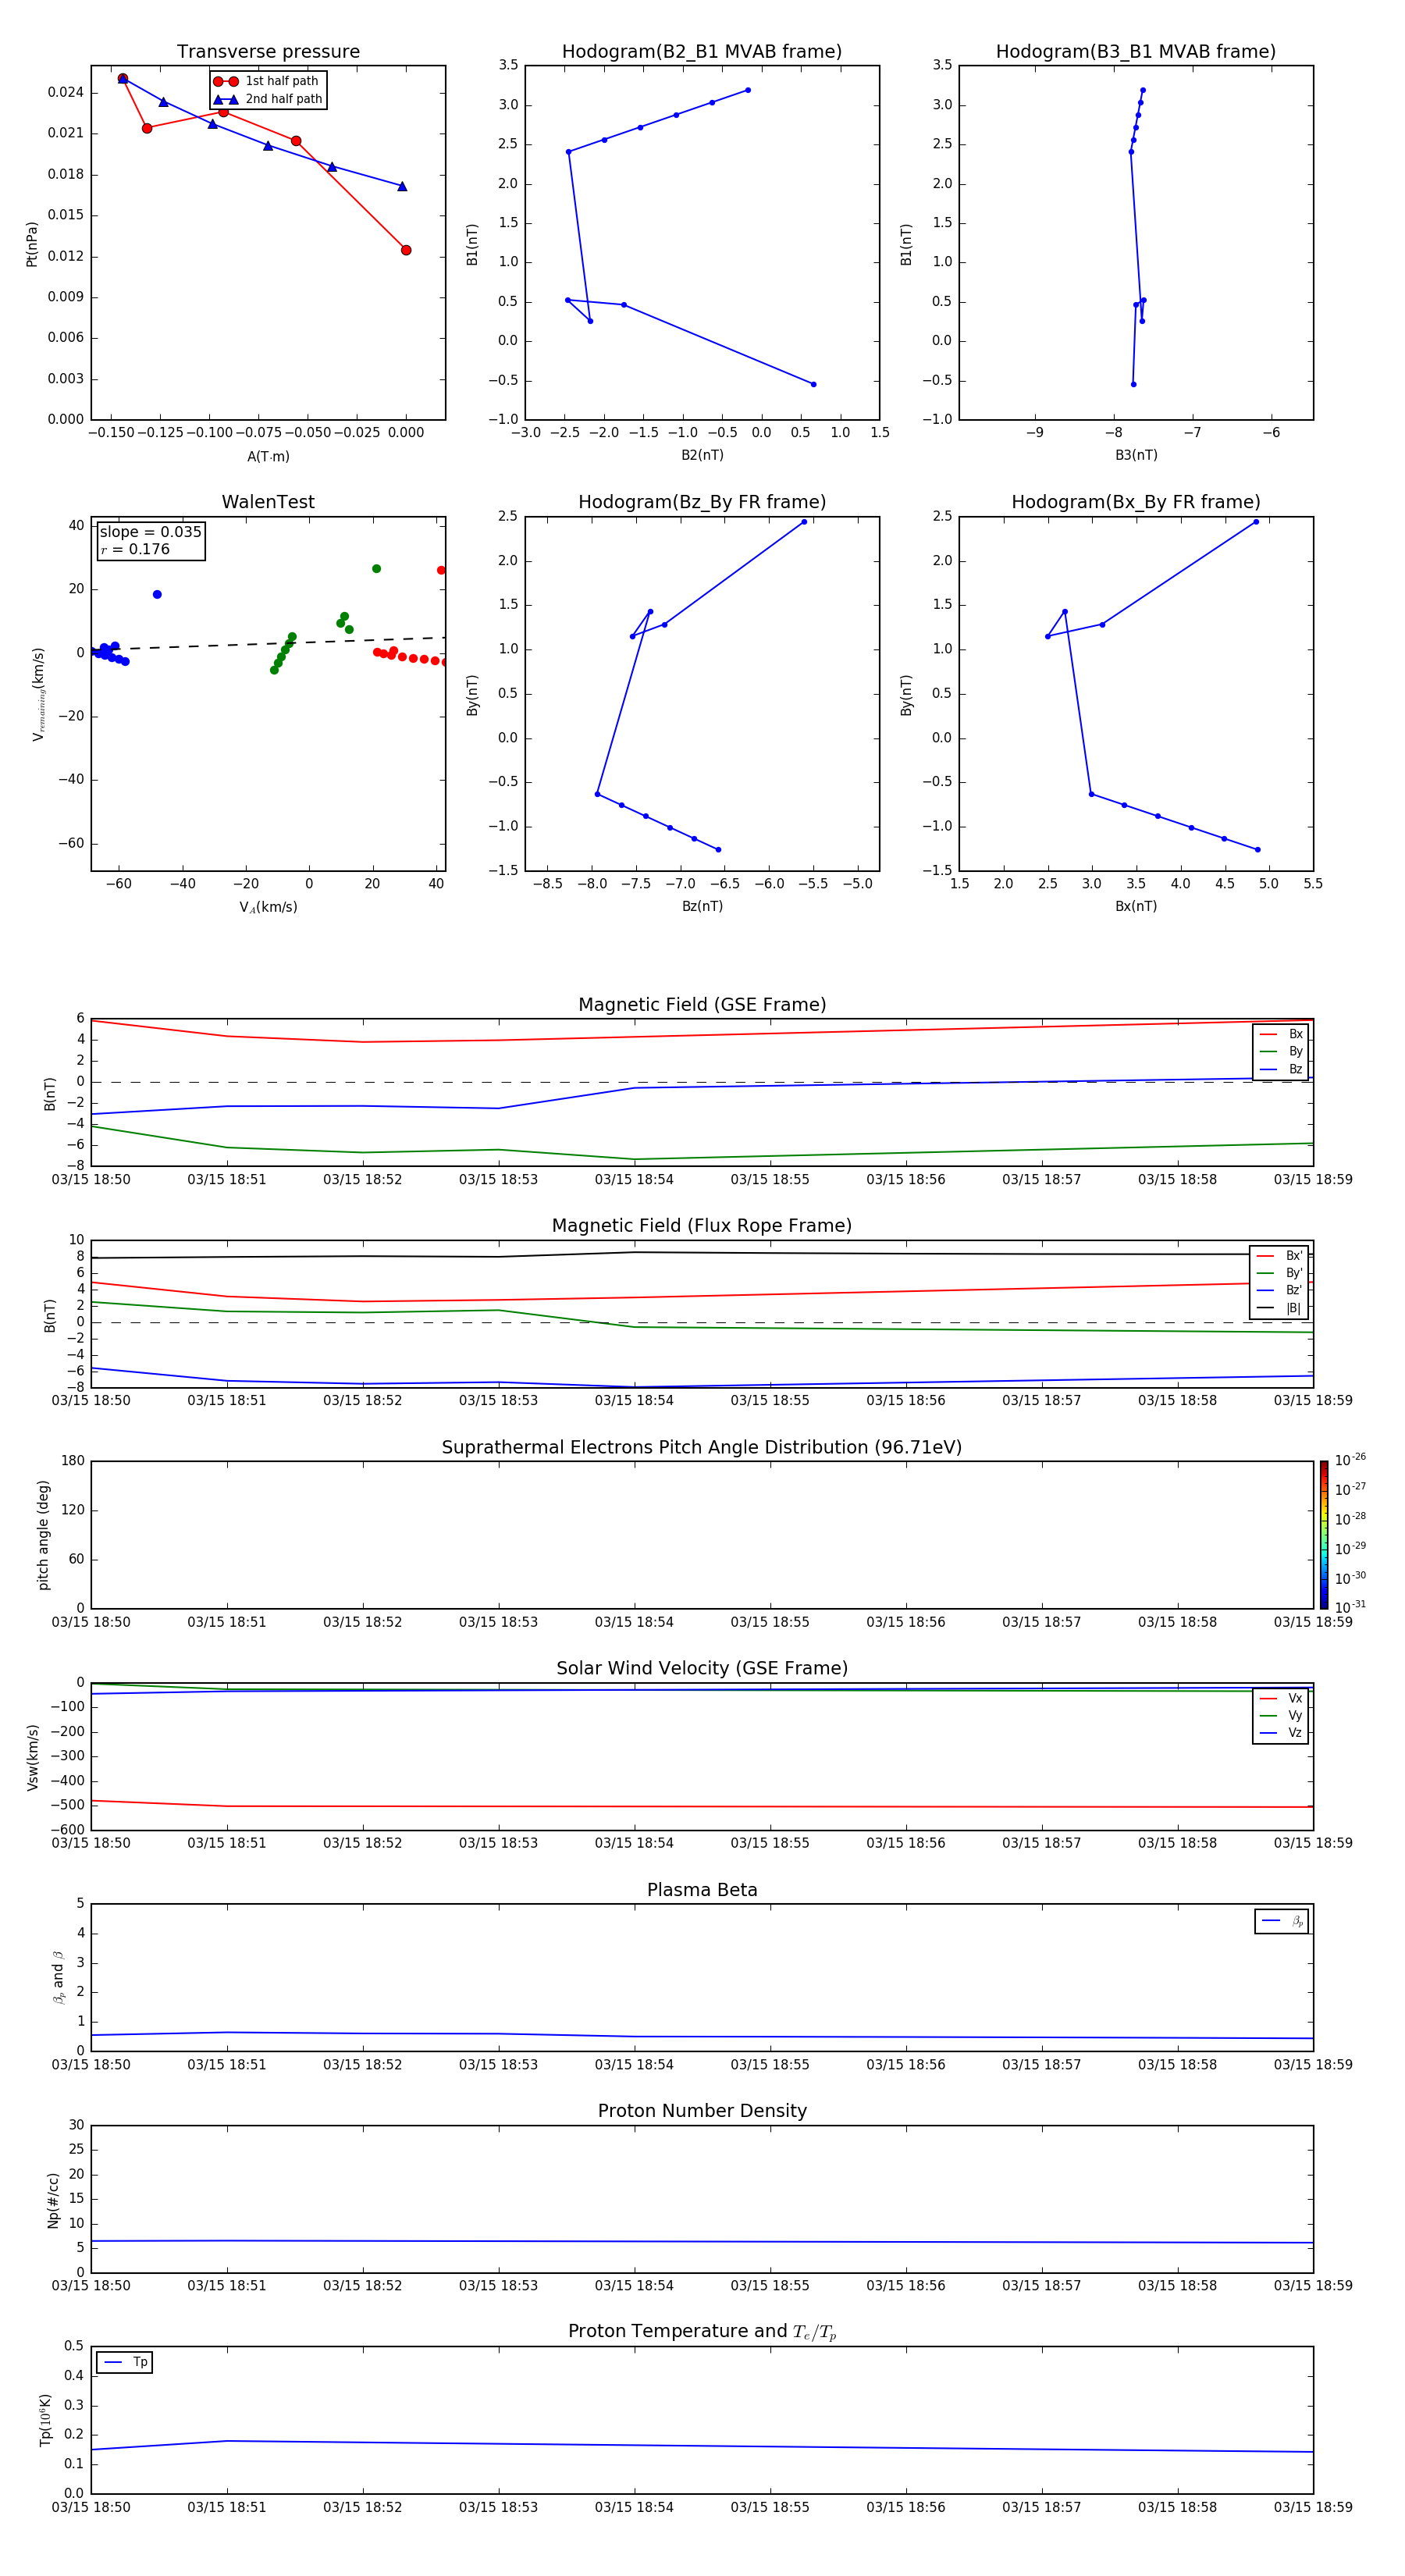Click the 'Magnetic Field (Flux Rope Frame)' title

coord(702,1225)
